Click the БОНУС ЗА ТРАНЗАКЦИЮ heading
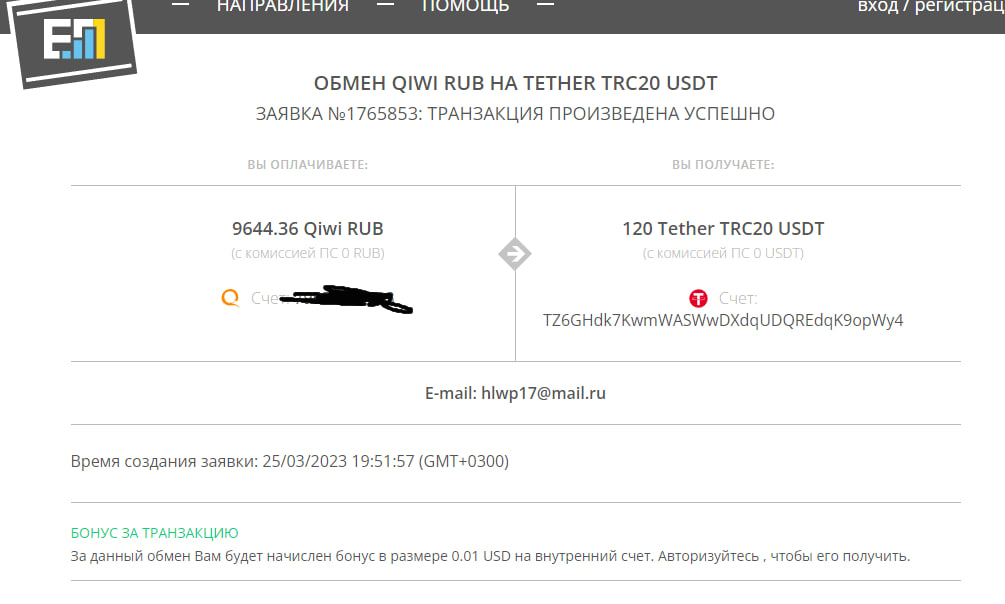1005x604 pixels. pyautogui.click(x=154, y=533)
